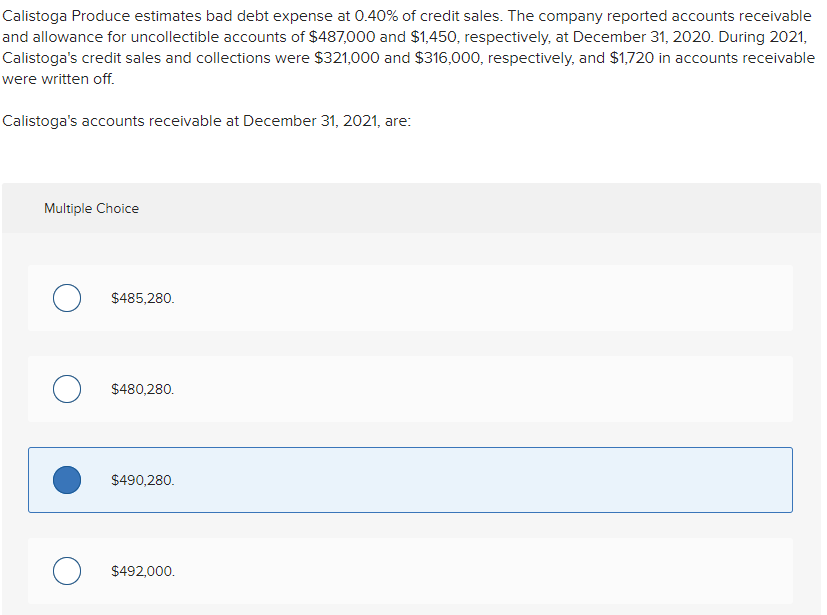
Task: Deselect the currently chosen $490,280 radio button
Action: point(66,480)
